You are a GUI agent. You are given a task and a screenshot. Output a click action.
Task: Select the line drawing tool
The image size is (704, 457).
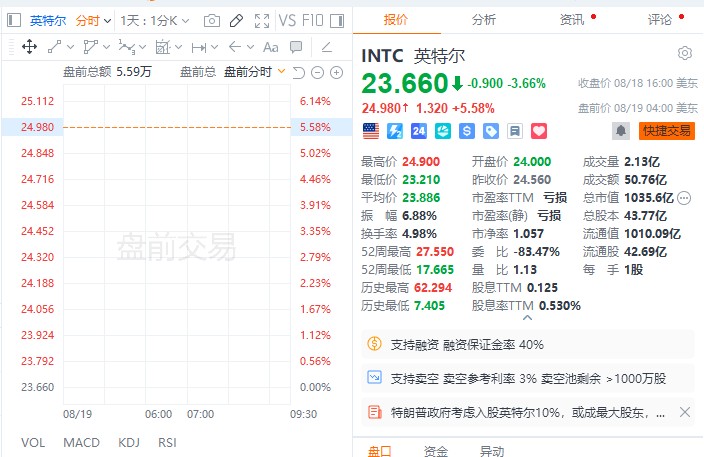54,47
